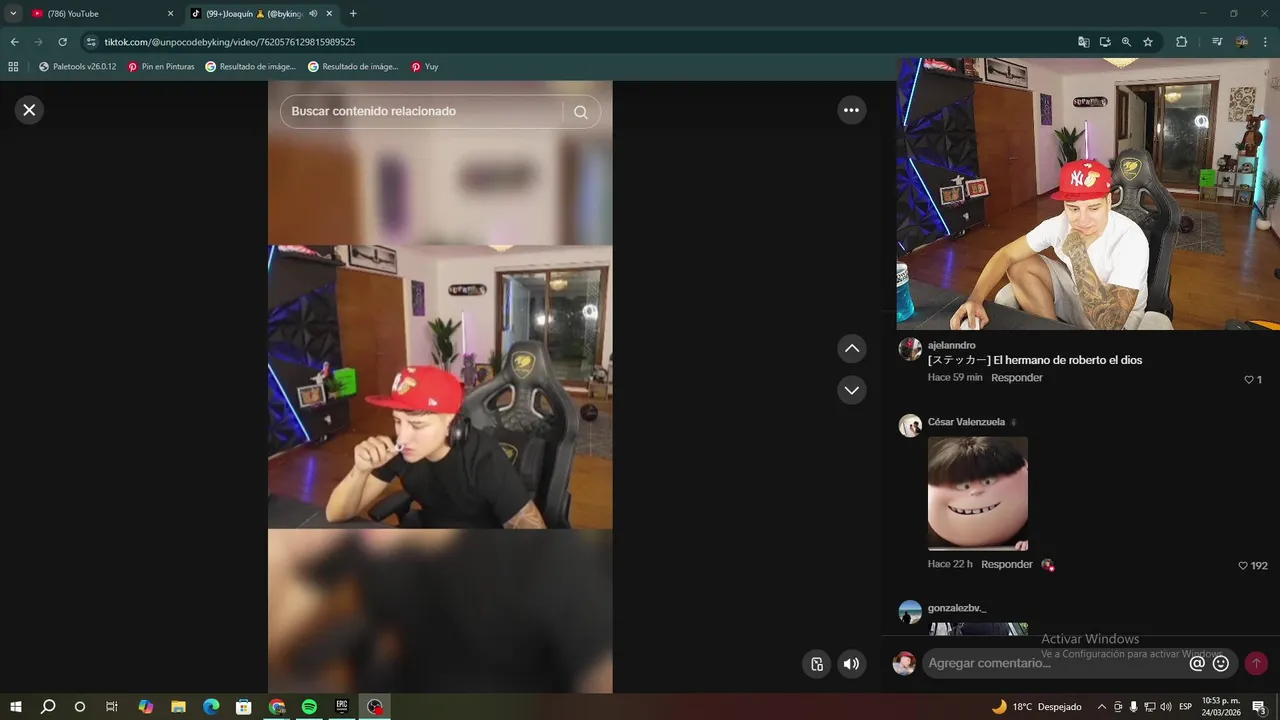This screenshot has height=720, width=1280.
Task: Open the three-dot more options menu on video
Action: point(851,110)
